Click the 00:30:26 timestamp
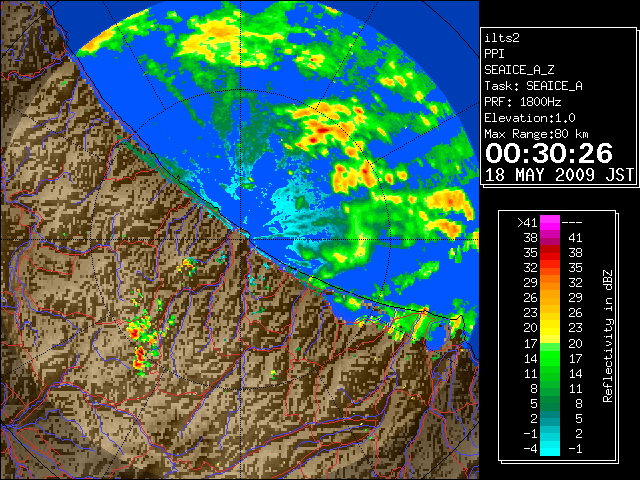This screenshot has height=480, width=640. pos(549,153)
